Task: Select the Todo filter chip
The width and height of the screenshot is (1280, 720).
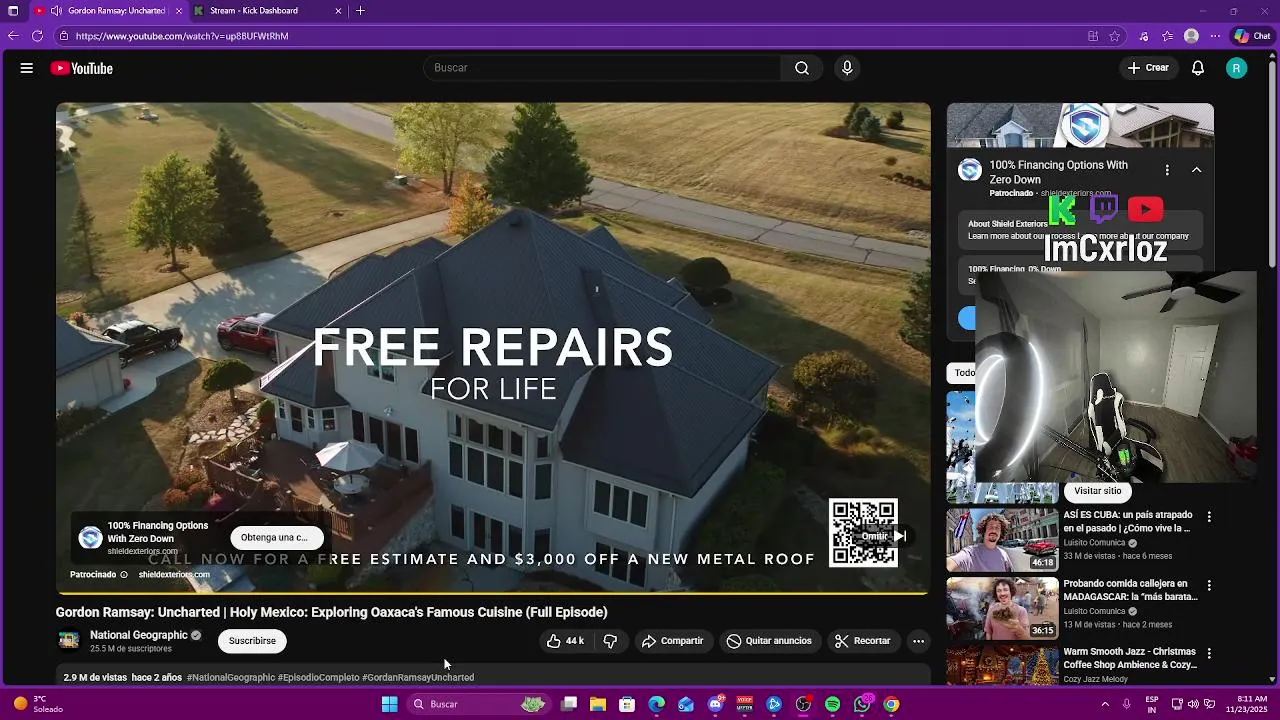Action: click(963, 373)
